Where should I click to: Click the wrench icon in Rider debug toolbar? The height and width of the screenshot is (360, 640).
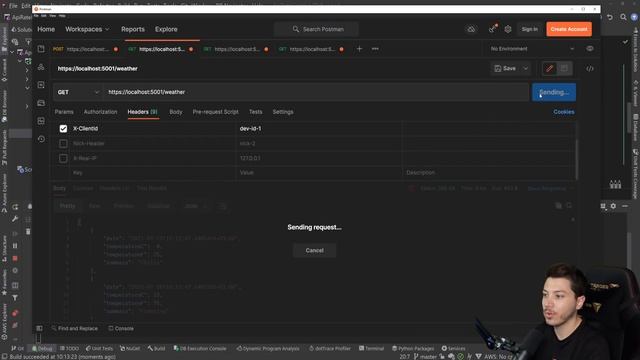pyautogui.click(x=15, y=219)
